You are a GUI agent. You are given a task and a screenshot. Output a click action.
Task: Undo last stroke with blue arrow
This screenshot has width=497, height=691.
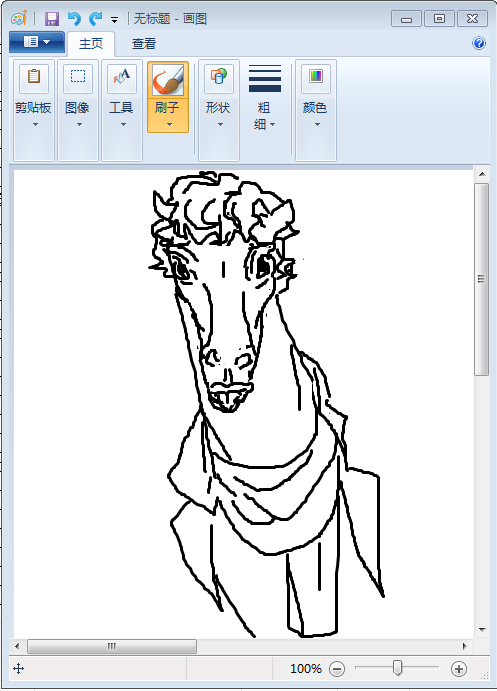pyautogui.click(x=74, y=19)
